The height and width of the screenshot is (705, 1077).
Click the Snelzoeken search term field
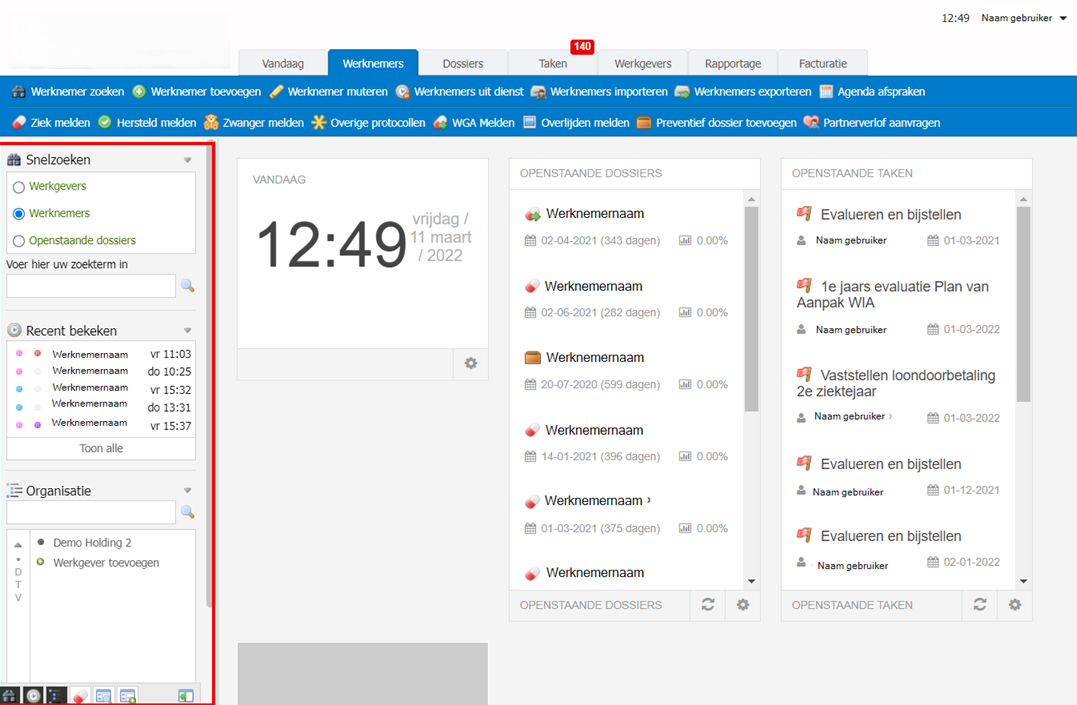[91, 286]
